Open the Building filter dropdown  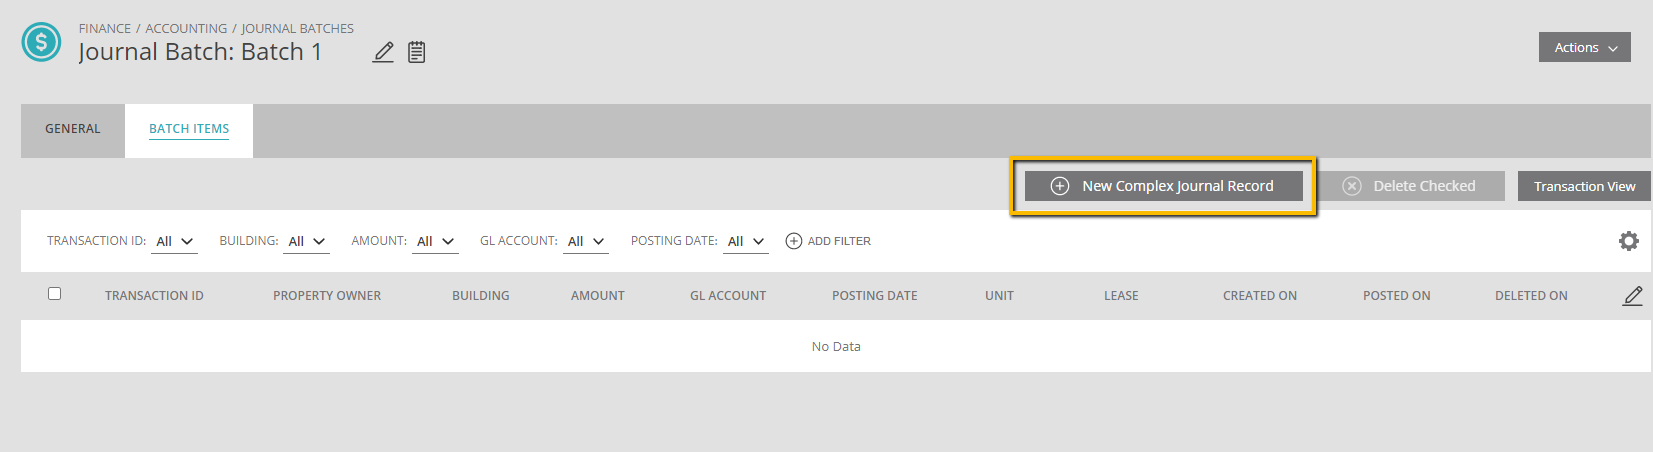(x=306, y=242)
